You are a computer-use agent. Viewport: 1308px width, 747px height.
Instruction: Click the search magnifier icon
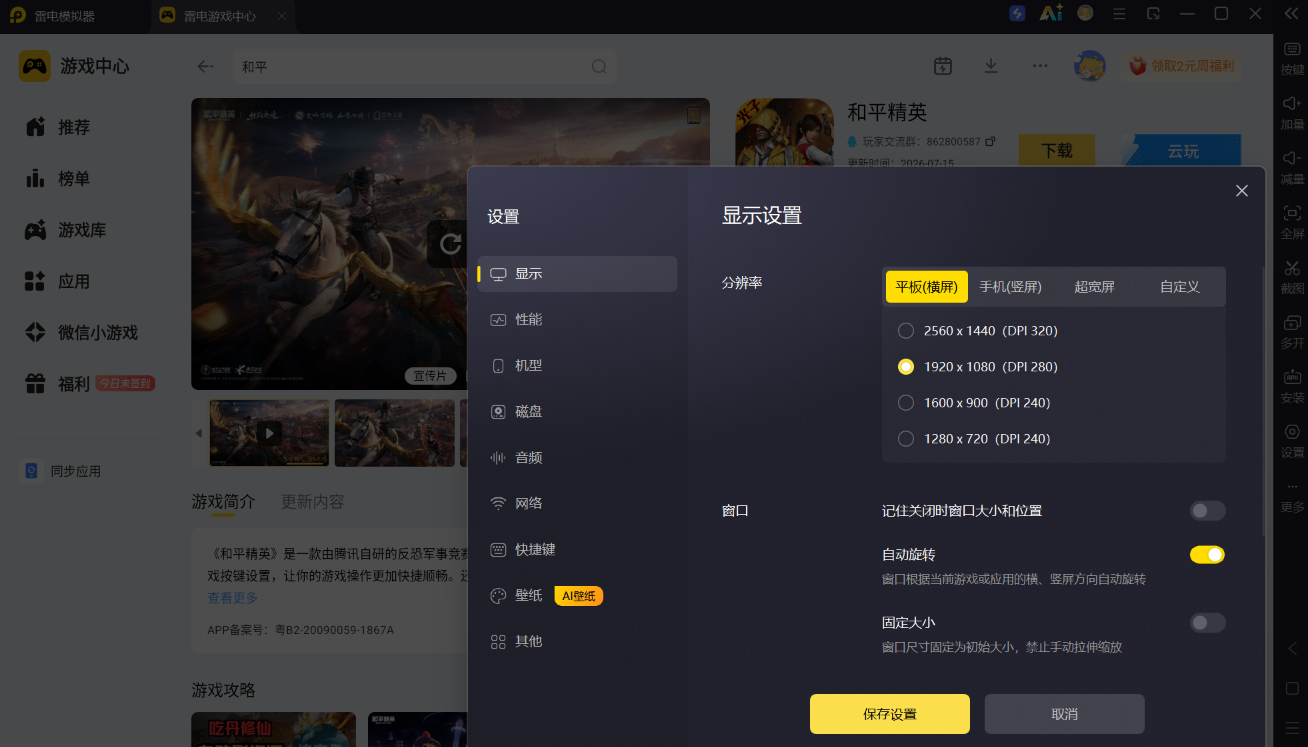(x=599, y=67)
